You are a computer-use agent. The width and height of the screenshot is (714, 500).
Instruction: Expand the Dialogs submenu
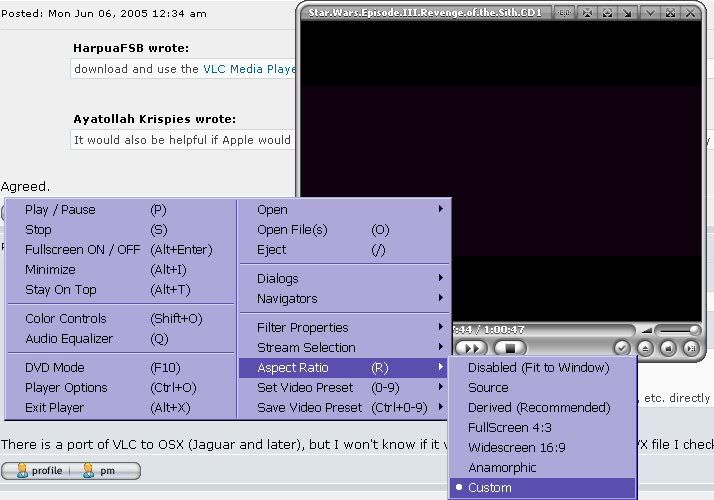344,278
